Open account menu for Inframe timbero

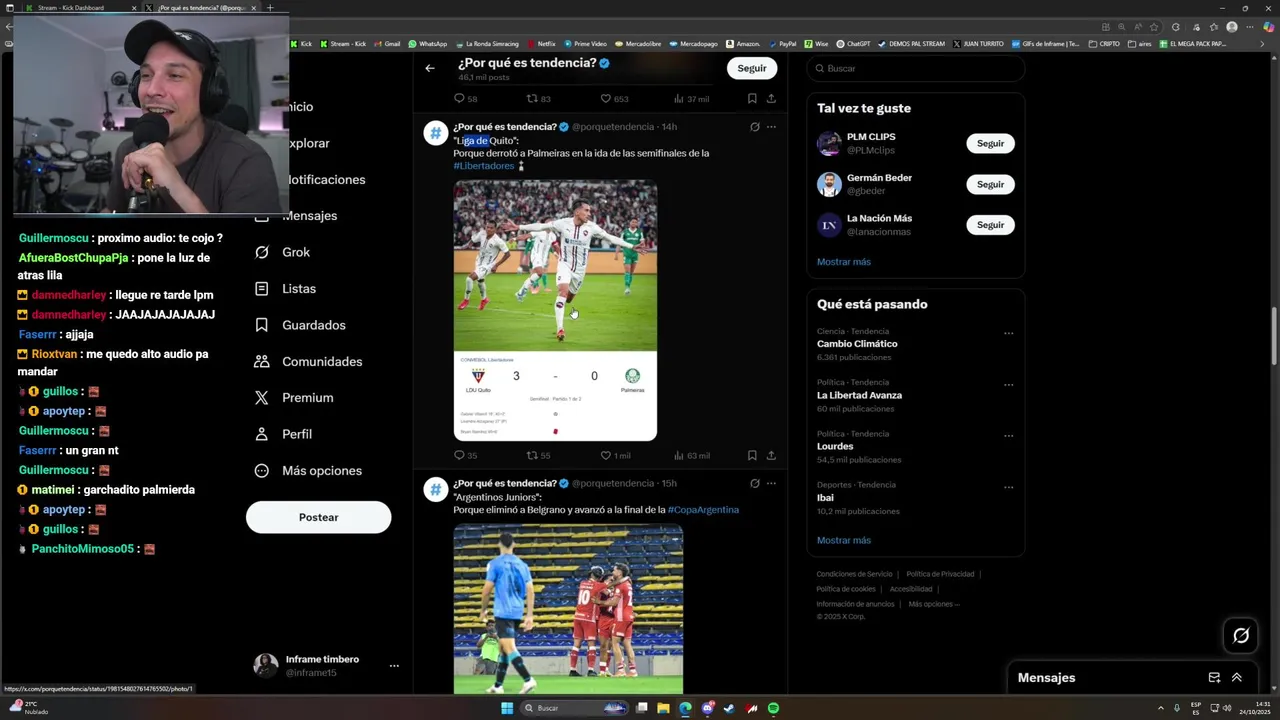[x=394, y=665]
